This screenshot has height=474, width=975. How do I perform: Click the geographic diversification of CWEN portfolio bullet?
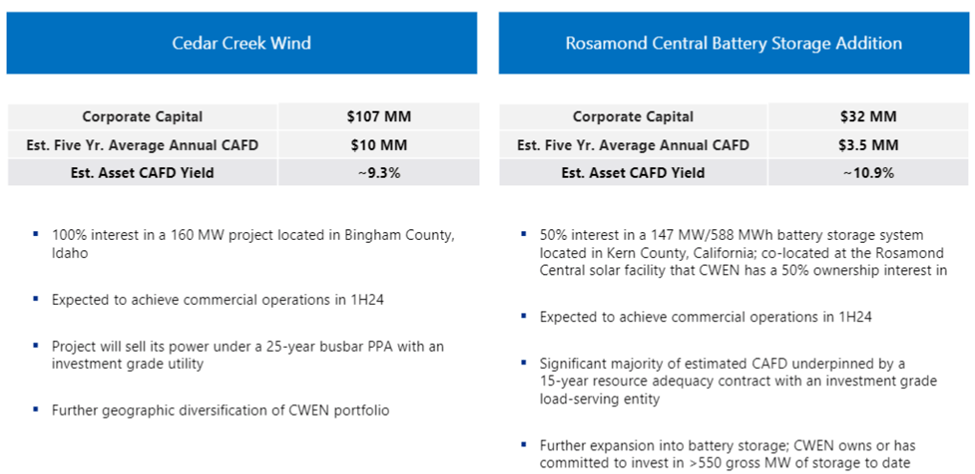(x=220, y=409)
